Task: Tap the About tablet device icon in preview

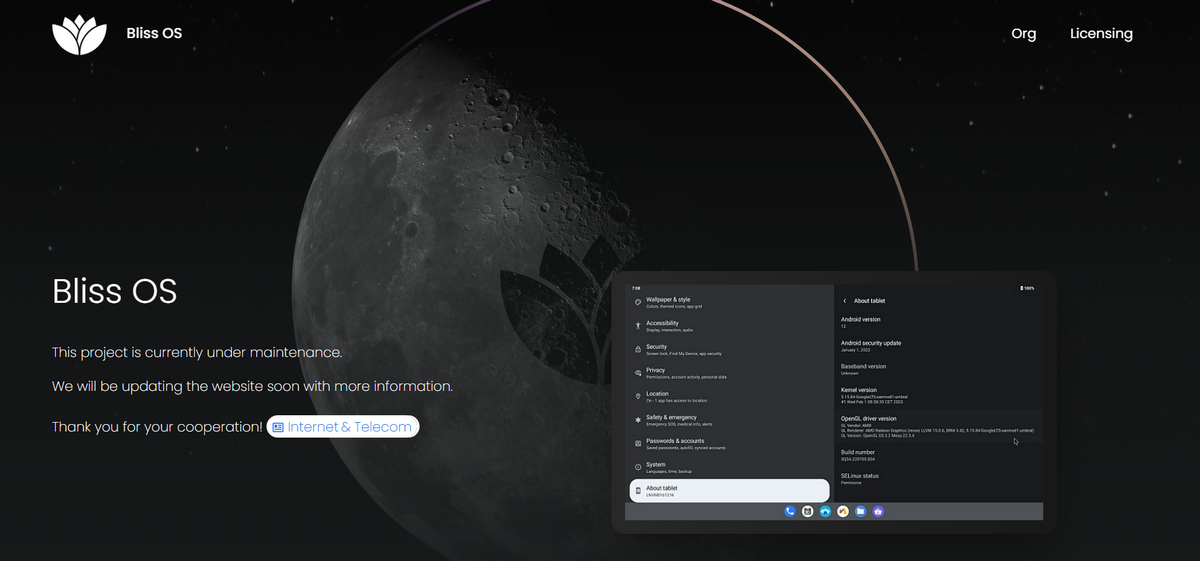Action: coord(637,490)
